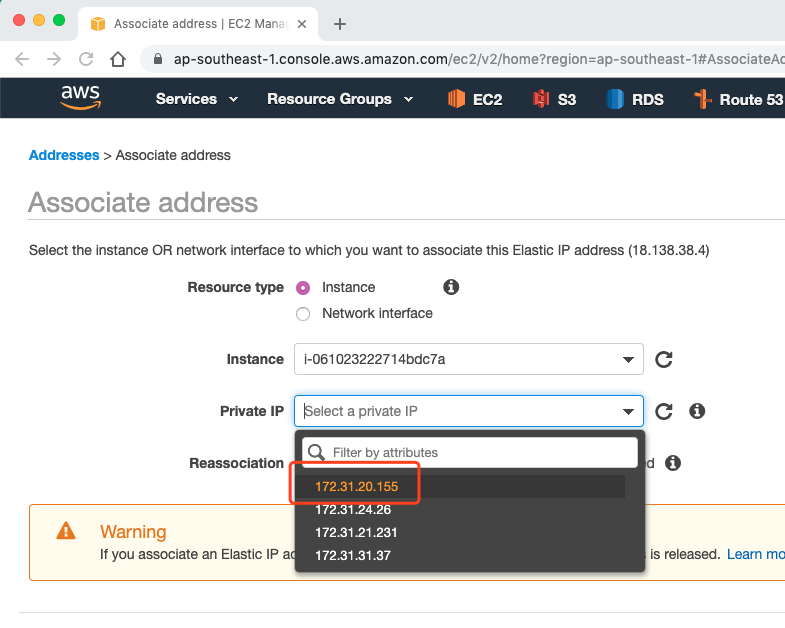This screenshot has width=785, height=628.
Task: Show info about Resource type
Action: pyautogui.click(x=451, y=287)
